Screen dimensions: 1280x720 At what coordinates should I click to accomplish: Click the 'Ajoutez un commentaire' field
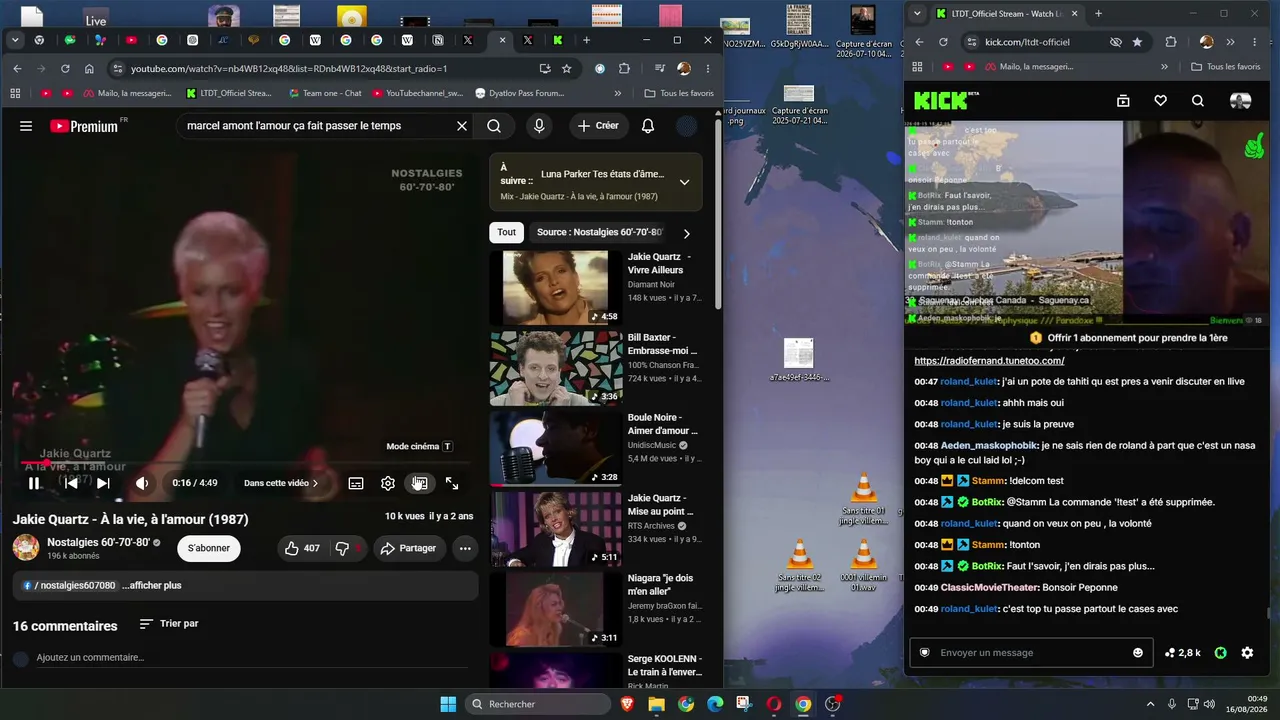[250, 658]
